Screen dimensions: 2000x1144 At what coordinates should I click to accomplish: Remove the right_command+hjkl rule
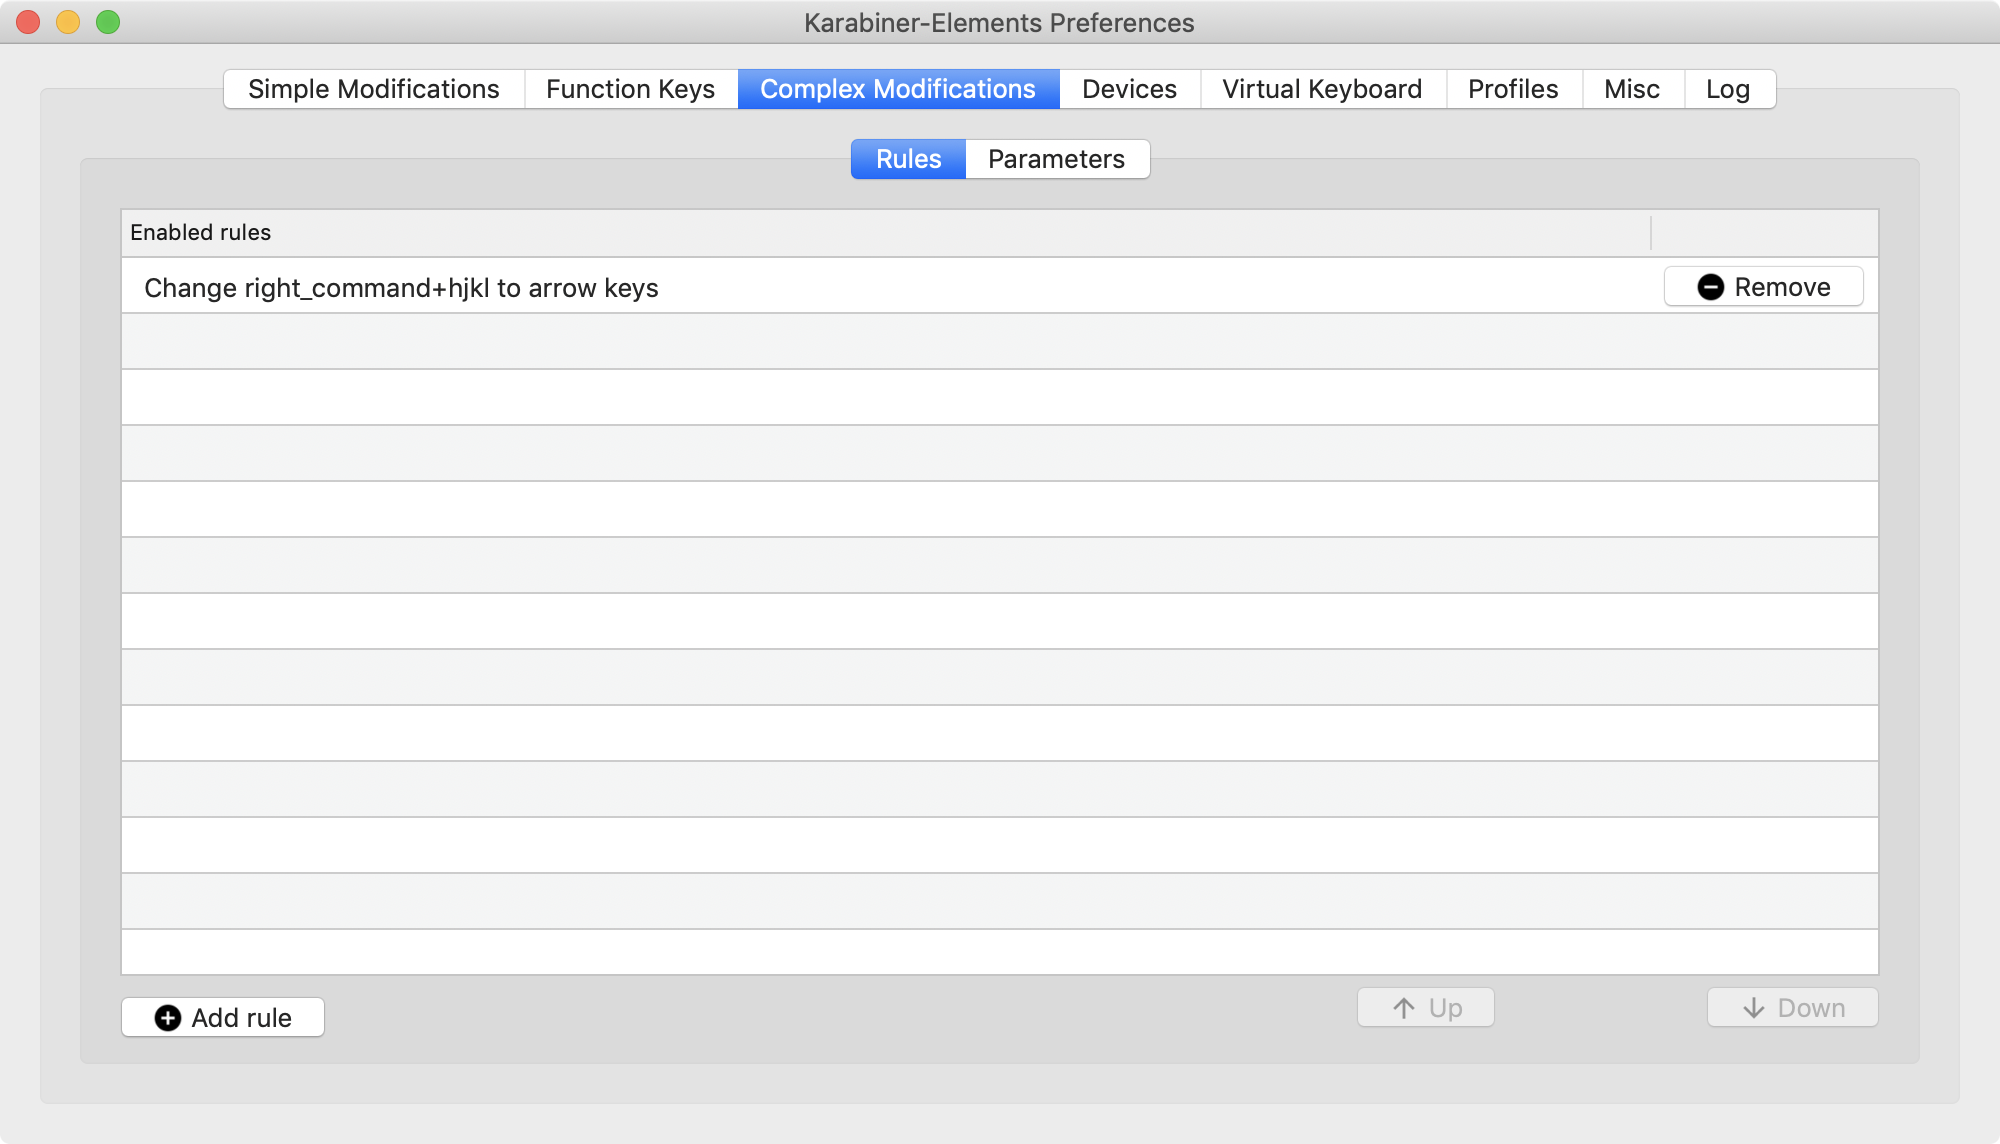(x=1764, y=287)
